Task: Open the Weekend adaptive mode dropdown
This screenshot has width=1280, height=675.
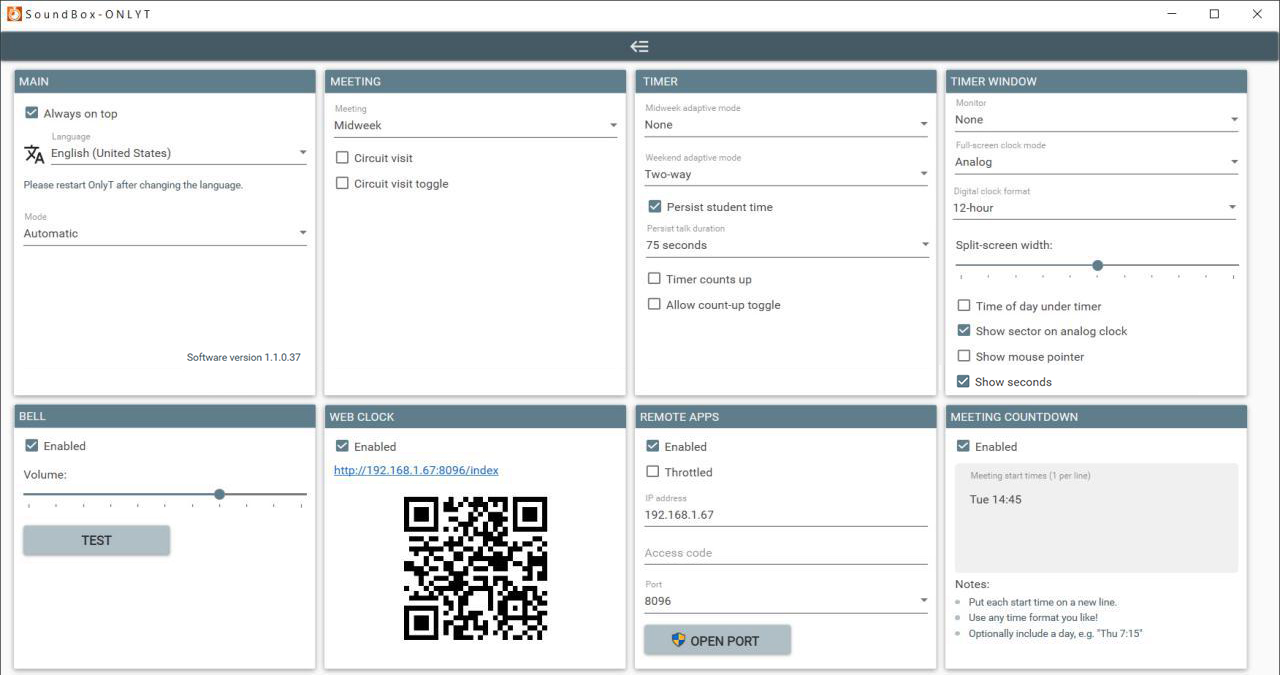Action: tap(923, 173)
